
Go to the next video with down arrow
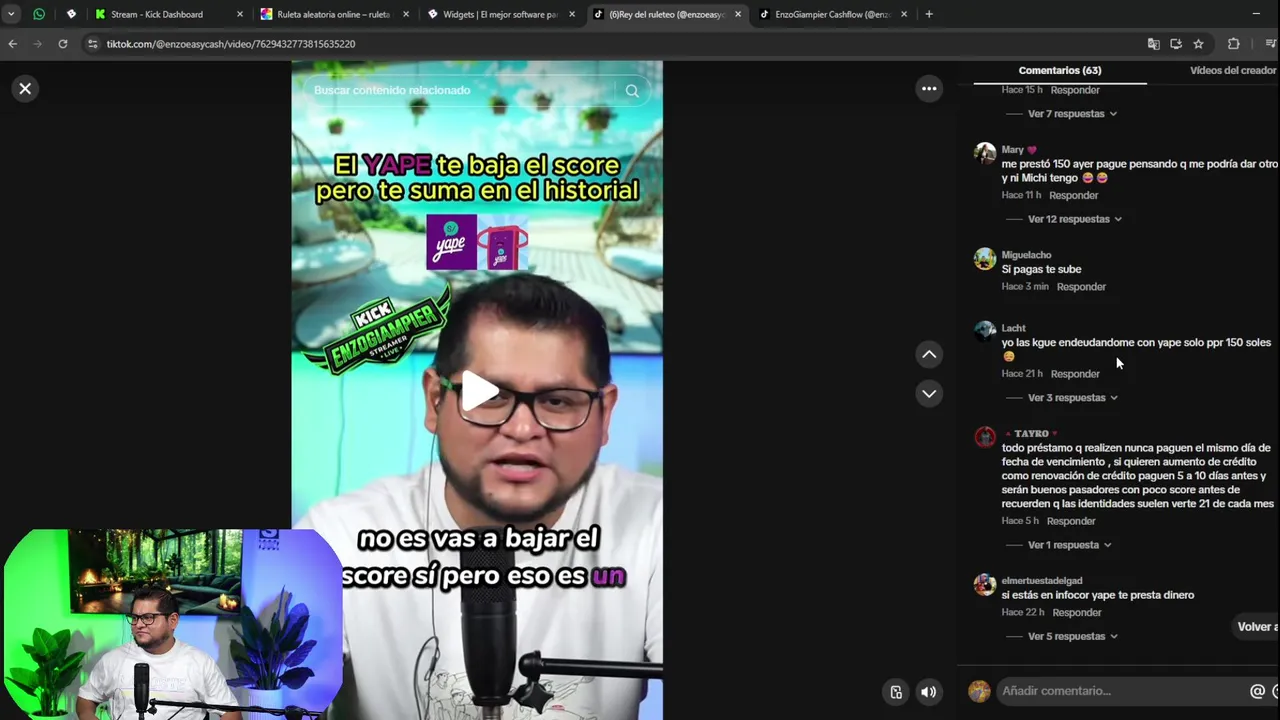point(929,394)
